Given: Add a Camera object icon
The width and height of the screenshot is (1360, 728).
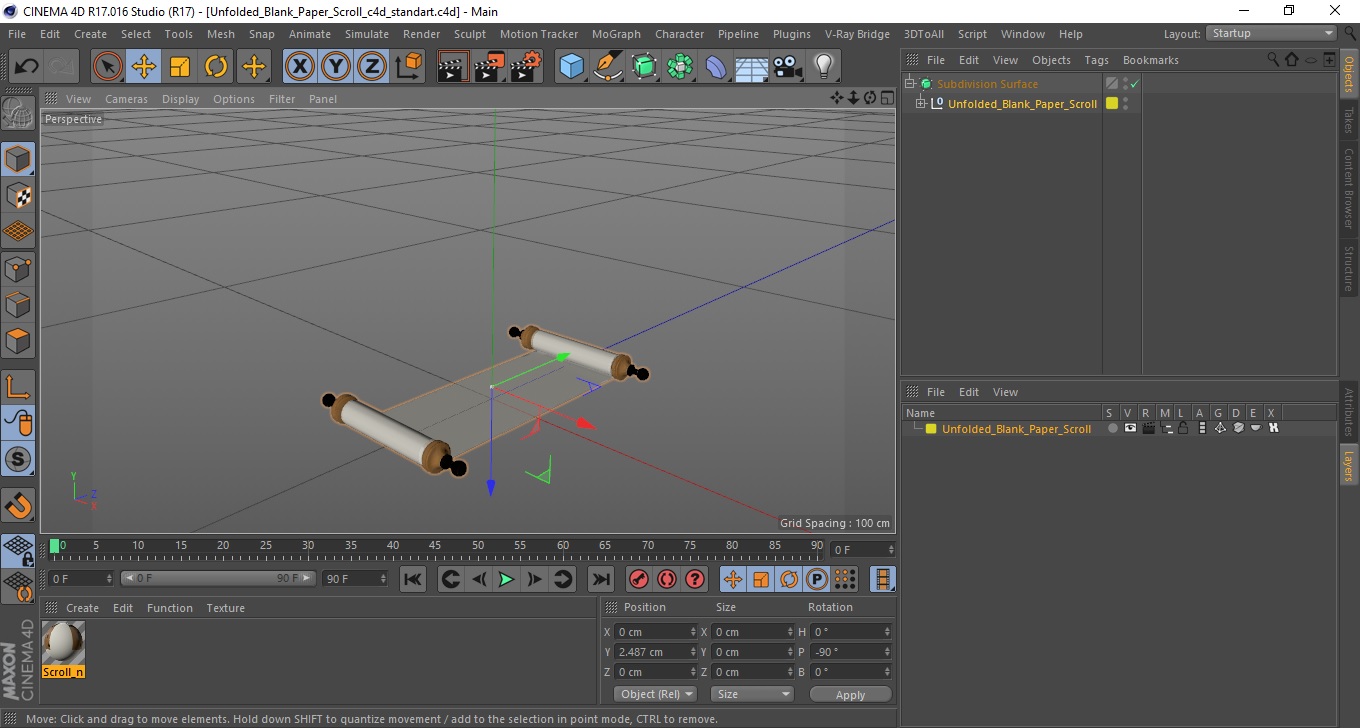Looking at the screenshot, I should click(x=788, y=67).
